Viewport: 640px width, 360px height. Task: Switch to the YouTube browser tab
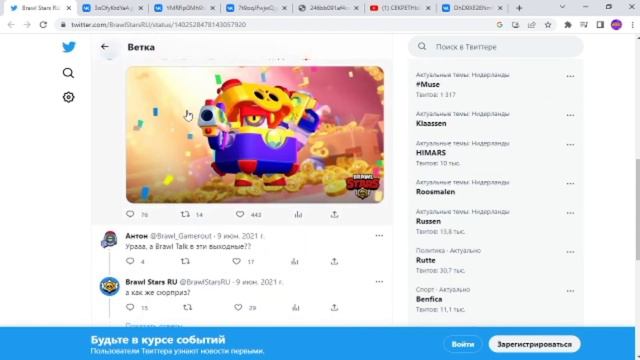pos(400,8)
